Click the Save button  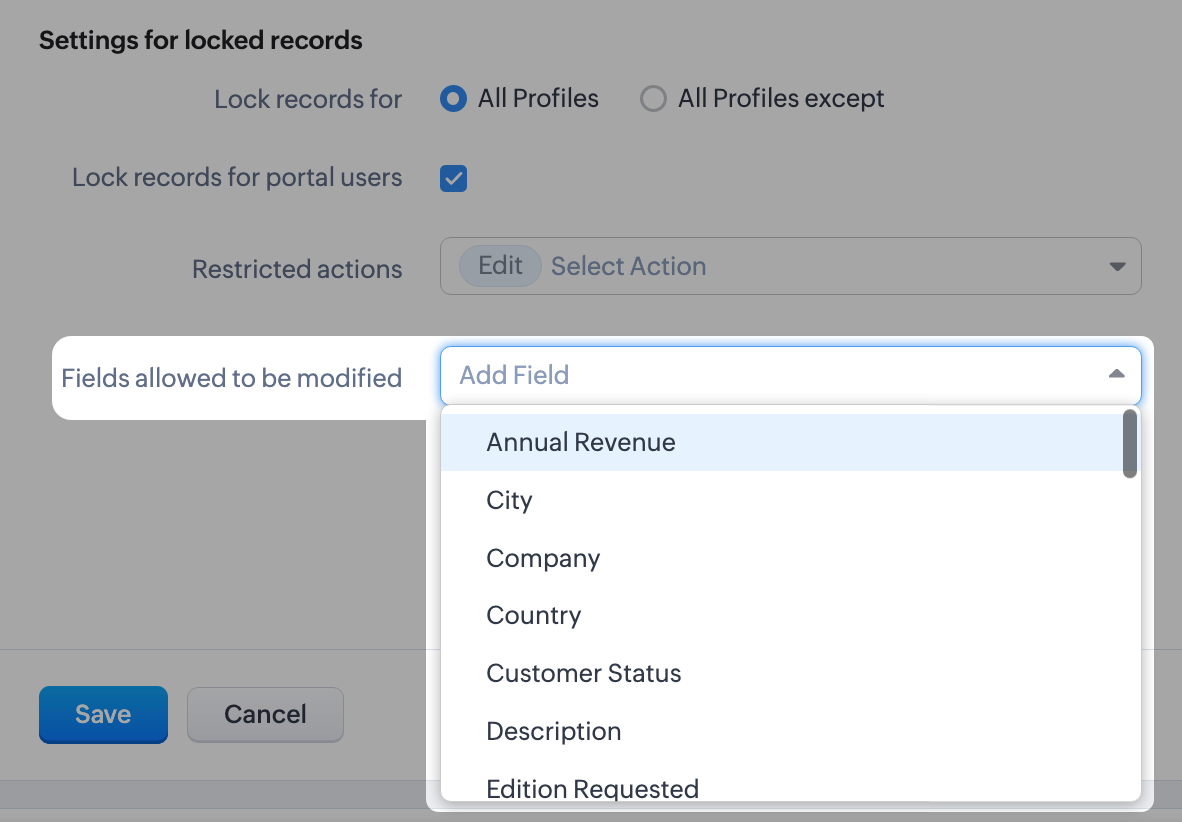coord(103,714)
